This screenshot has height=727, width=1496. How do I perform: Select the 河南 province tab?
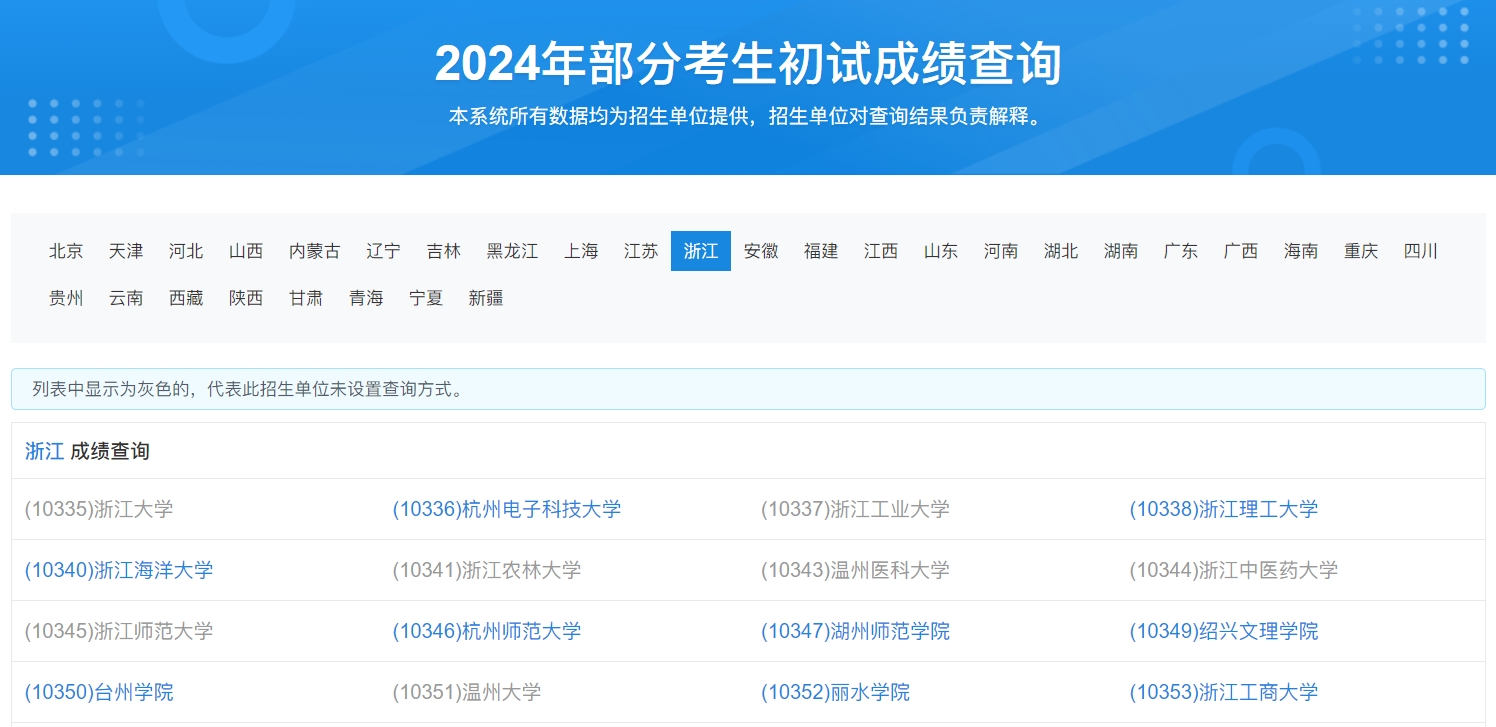point(1001,251)
